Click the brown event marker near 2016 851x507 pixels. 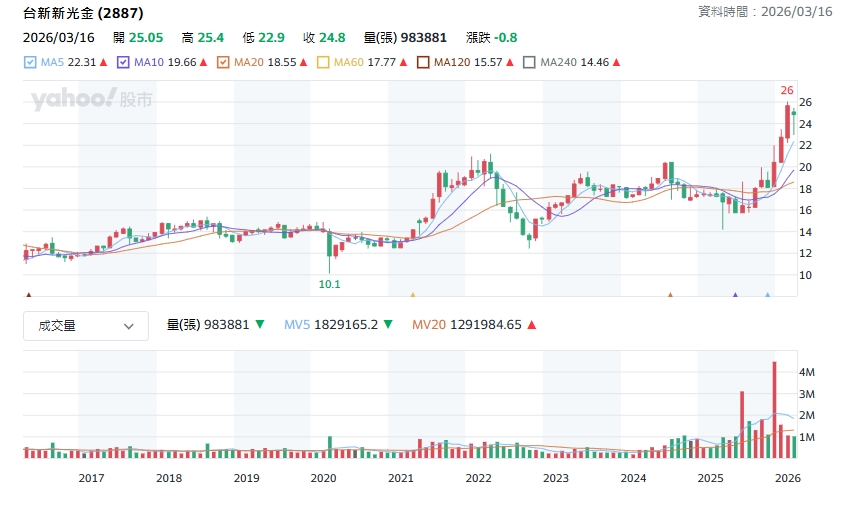pos(28,295)
